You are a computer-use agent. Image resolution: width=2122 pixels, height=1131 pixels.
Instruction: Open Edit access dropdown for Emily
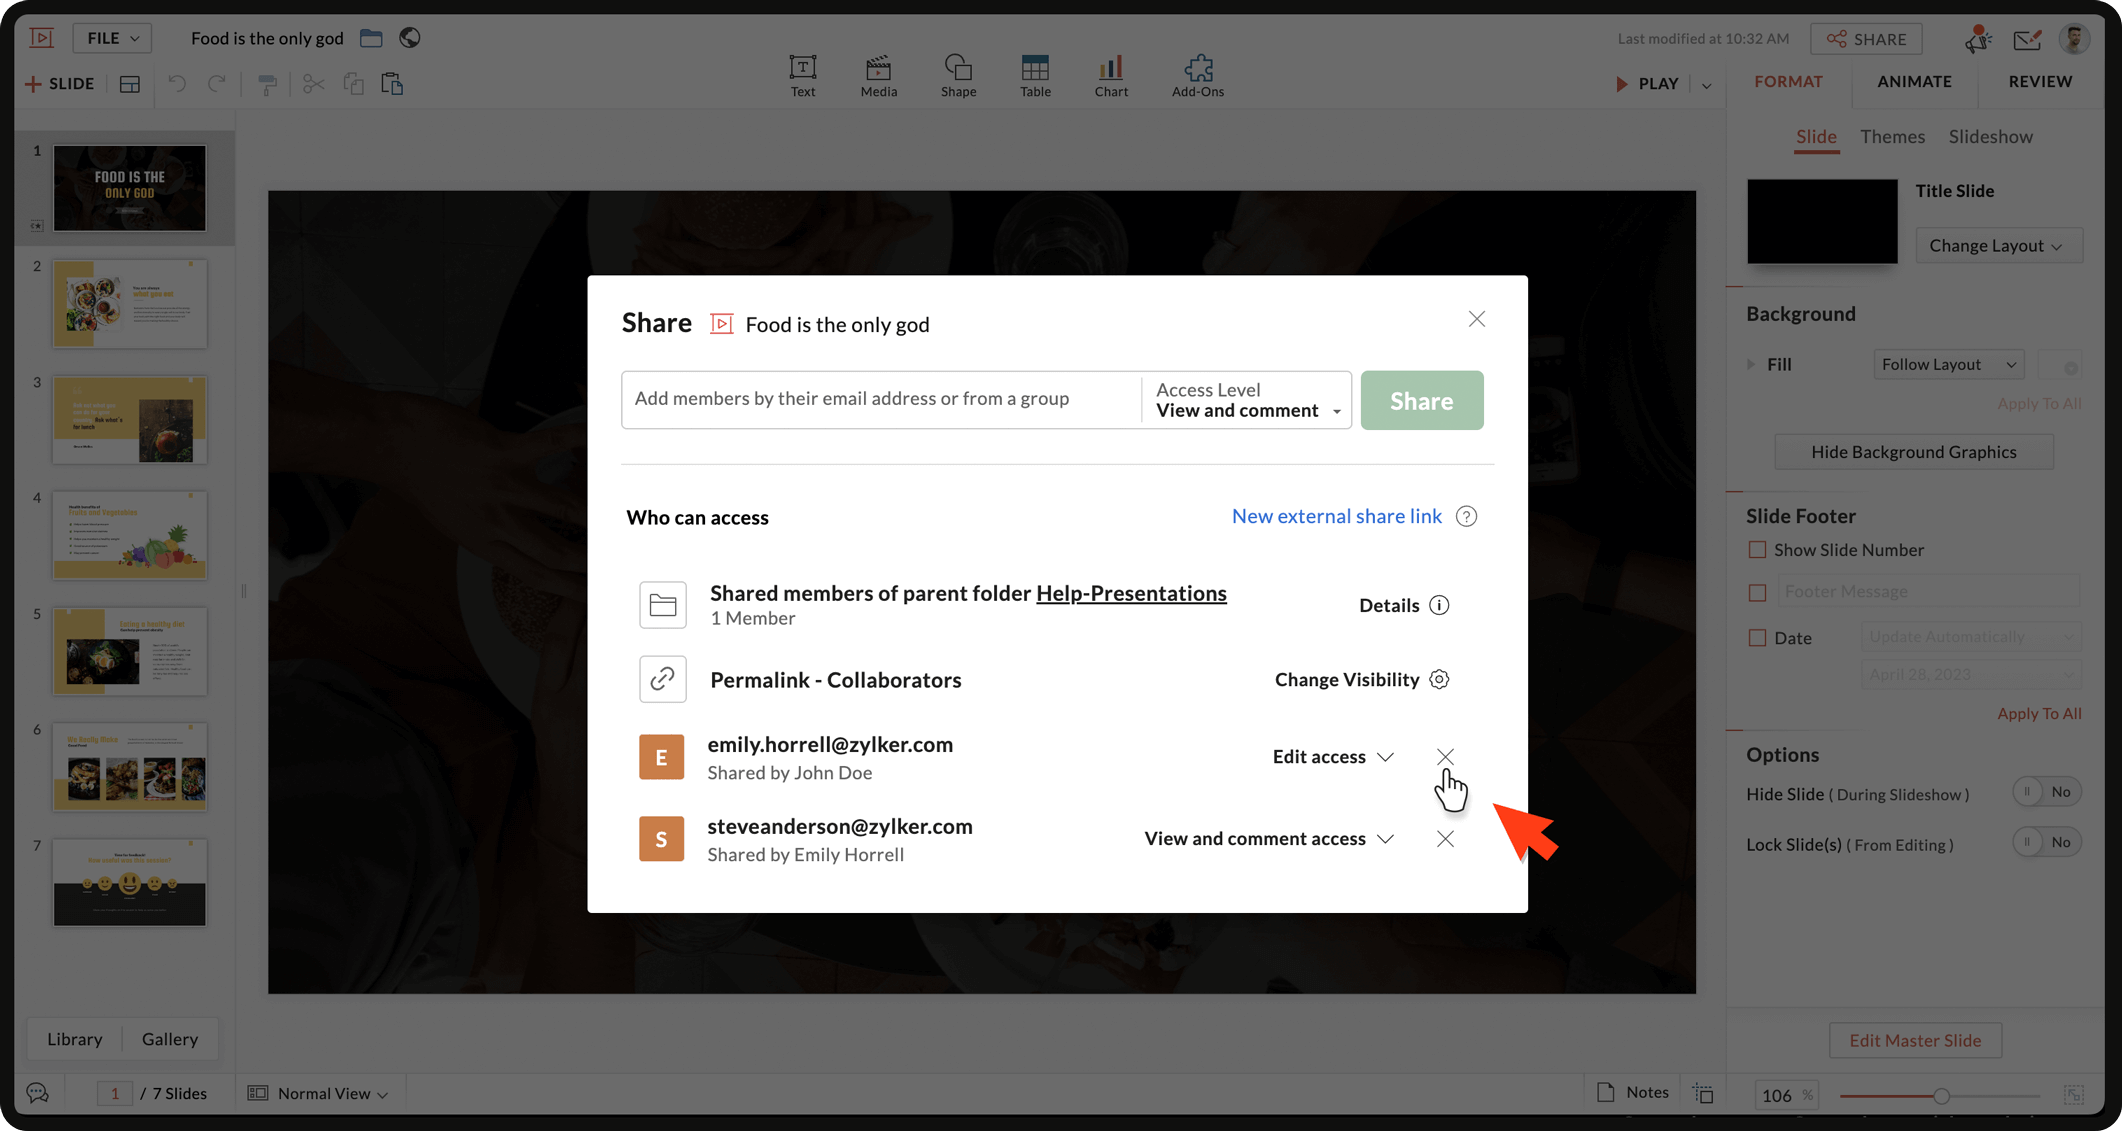[x=1333, y=757]
